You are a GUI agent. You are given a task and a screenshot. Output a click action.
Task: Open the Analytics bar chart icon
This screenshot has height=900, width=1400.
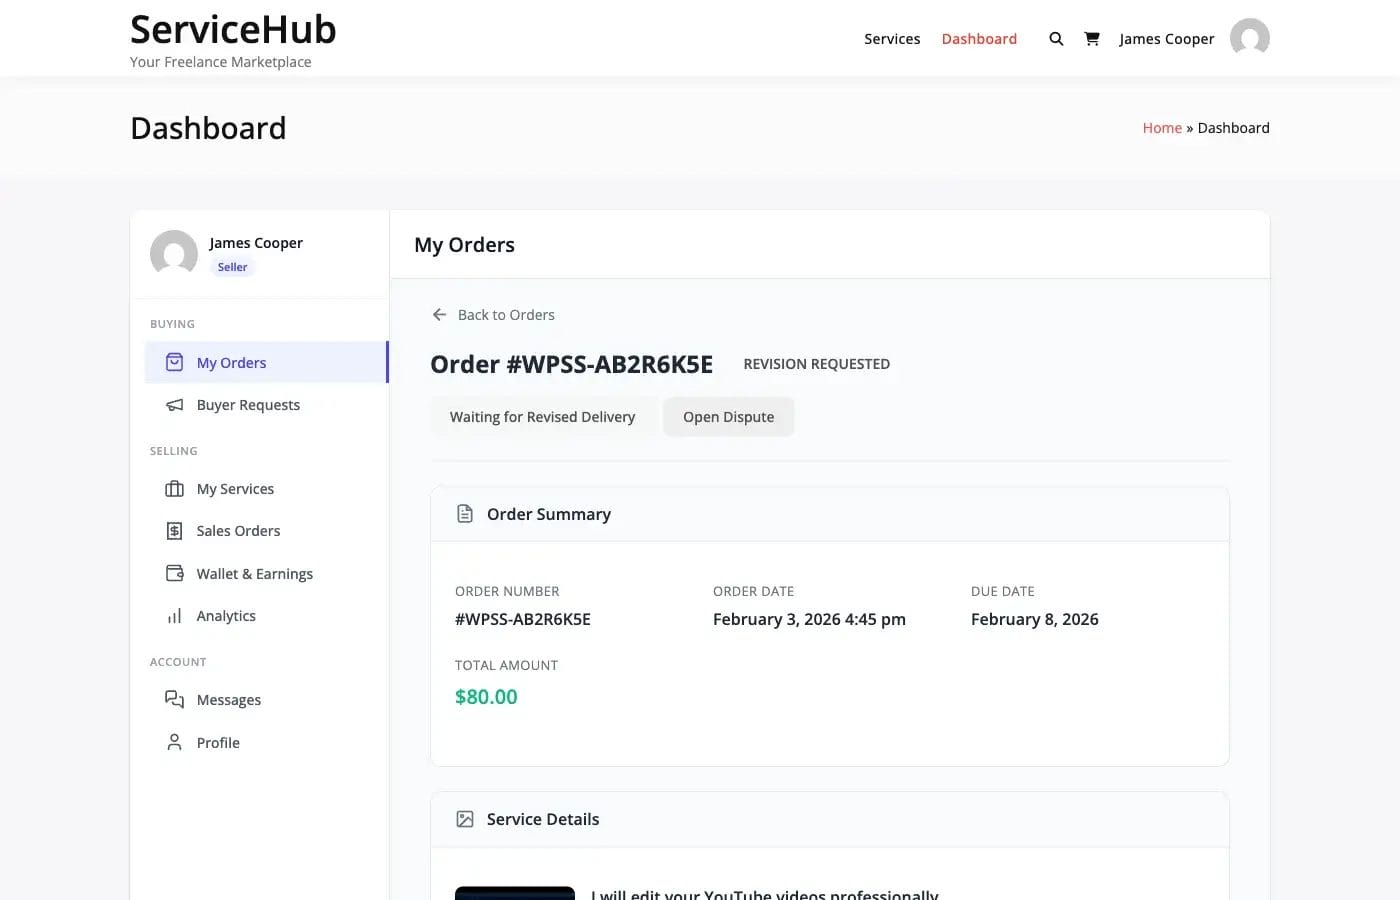(x=174, y=615)
